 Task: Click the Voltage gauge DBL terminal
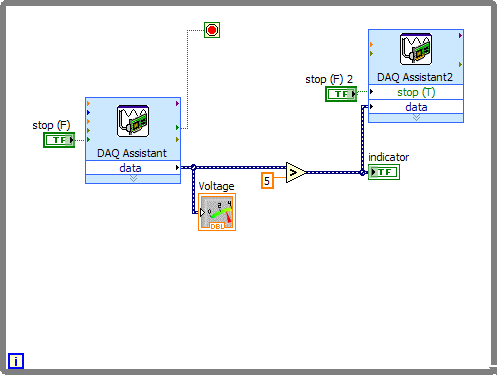coord(217,212)
